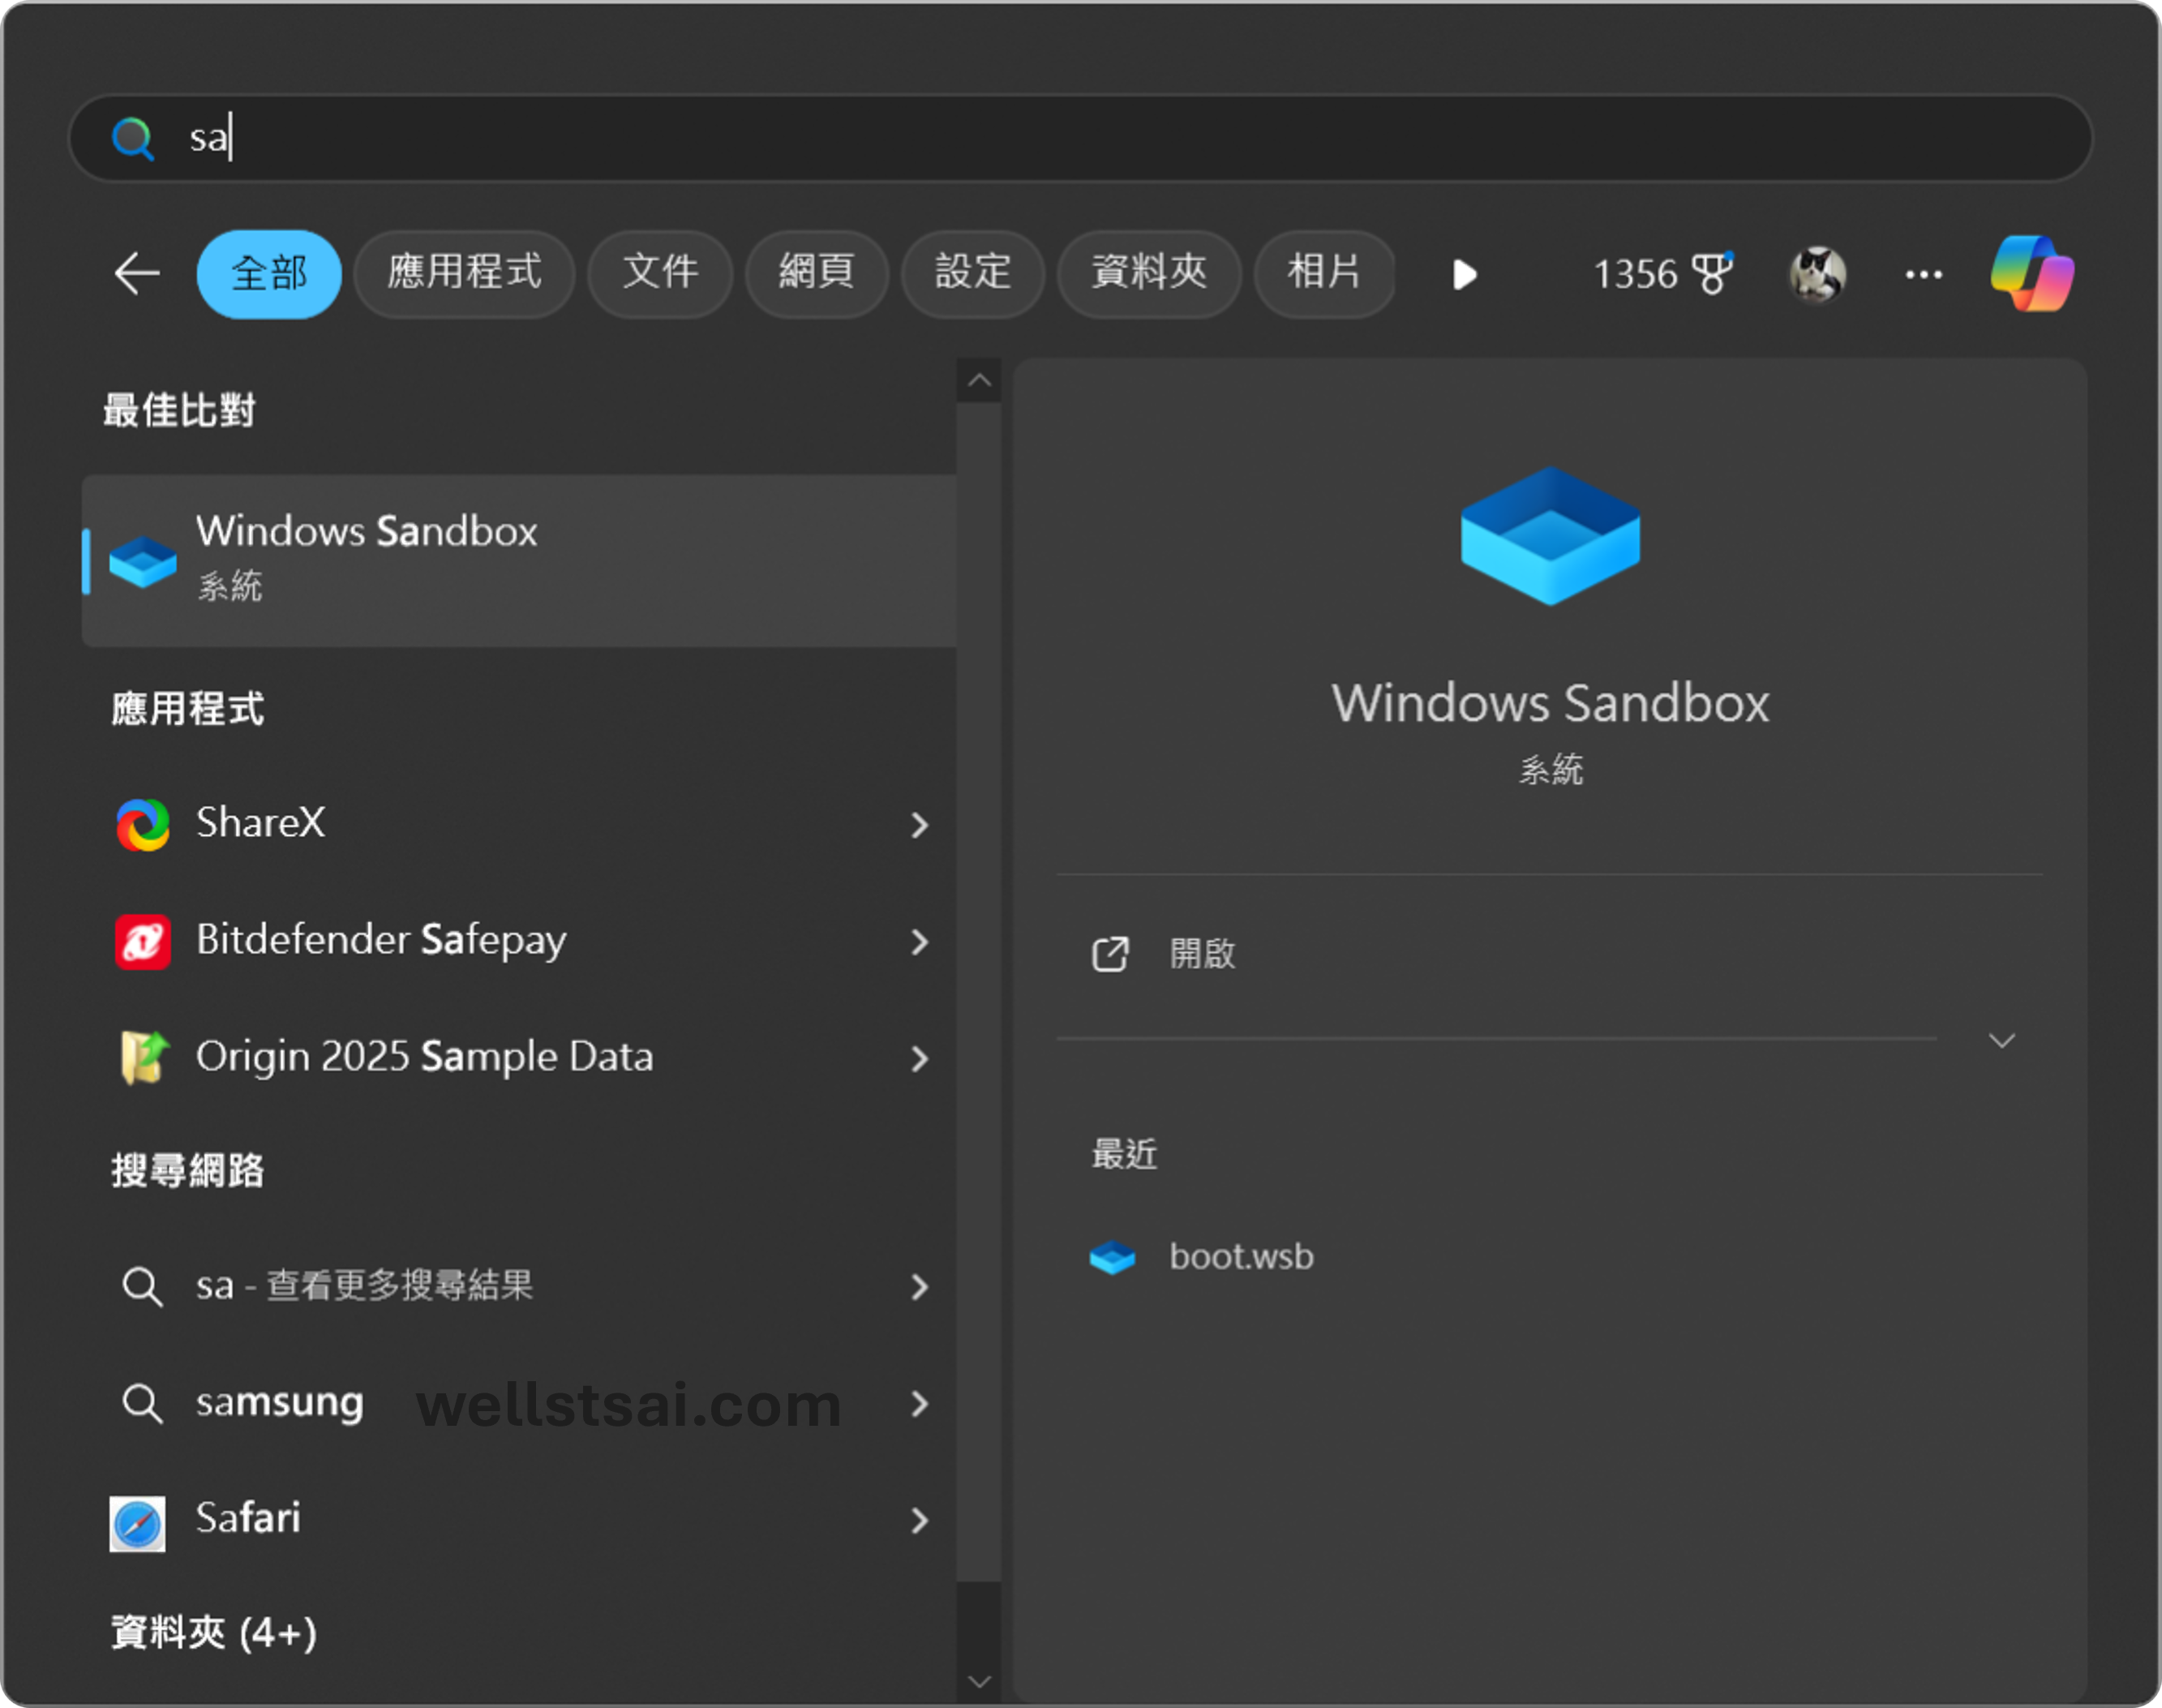Click the open-in-new-window icon next to 開啟
The width and height of the screenshot is (2162, 1708).
[x=1110, y=953]
